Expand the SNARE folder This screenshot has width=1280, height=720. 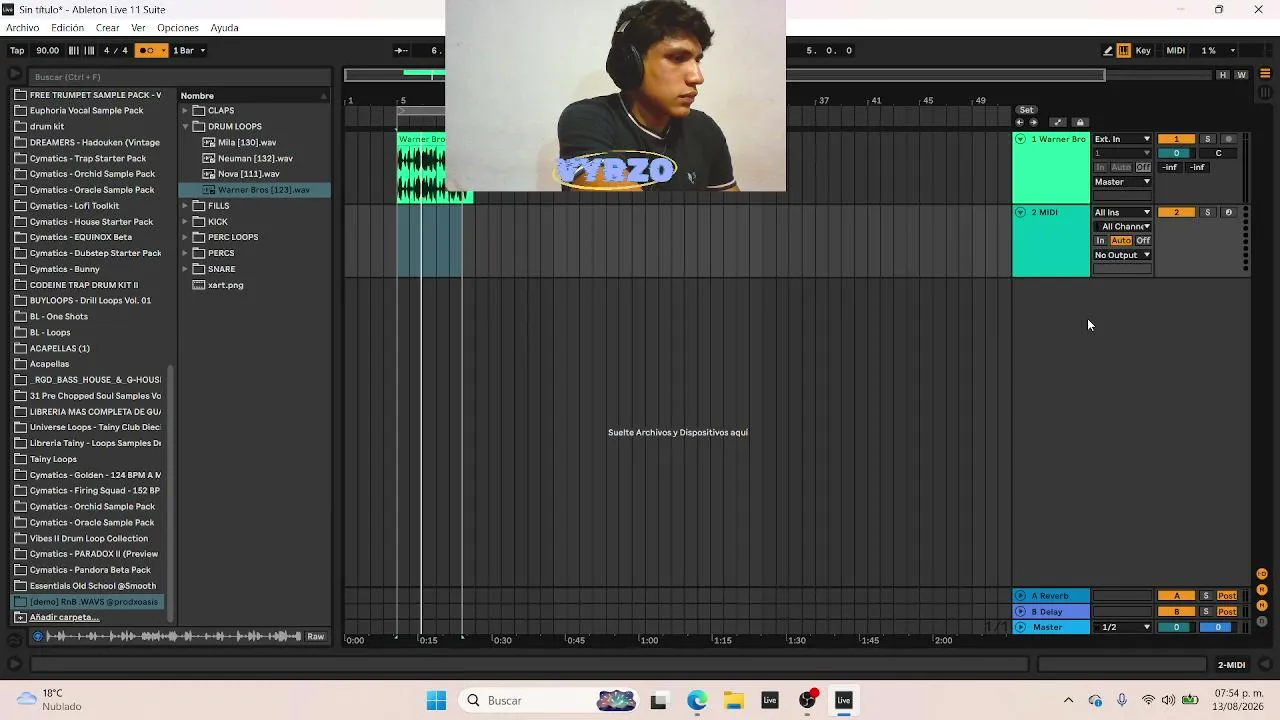[x=186, y=269]
